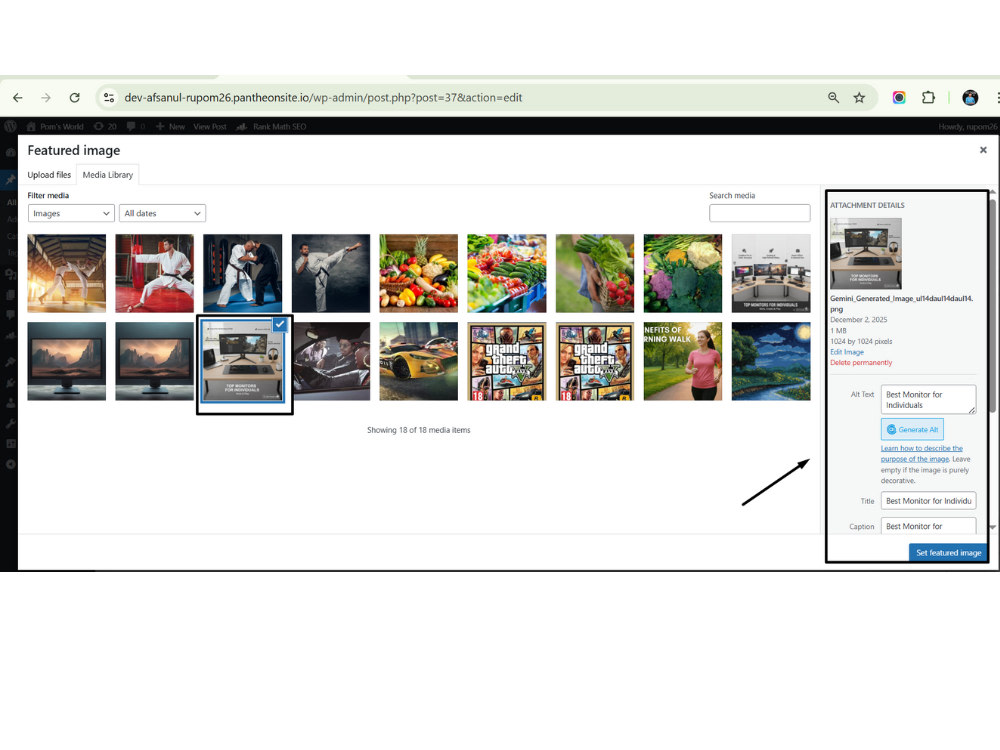The height and width of the screenshot is (750, 1000).
Task: Open Learn how to describe the purpose link
Action: click(x=922, y=453)
